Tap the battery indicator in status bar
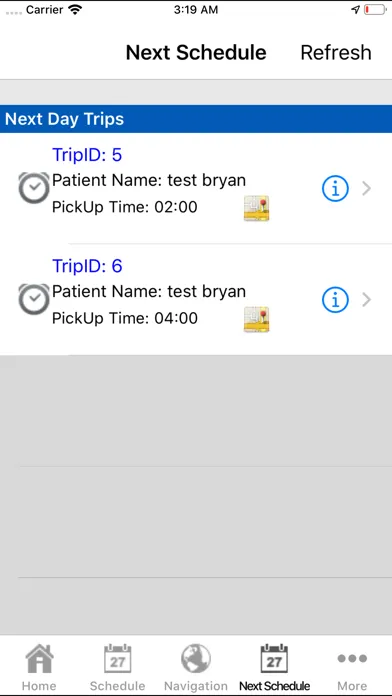Screen dimensions: 392x696 [374, 10]
